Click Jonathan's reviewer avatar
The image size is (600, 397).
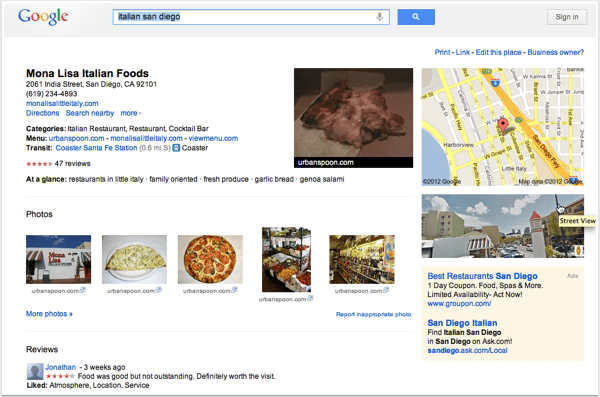click(34, 371)
